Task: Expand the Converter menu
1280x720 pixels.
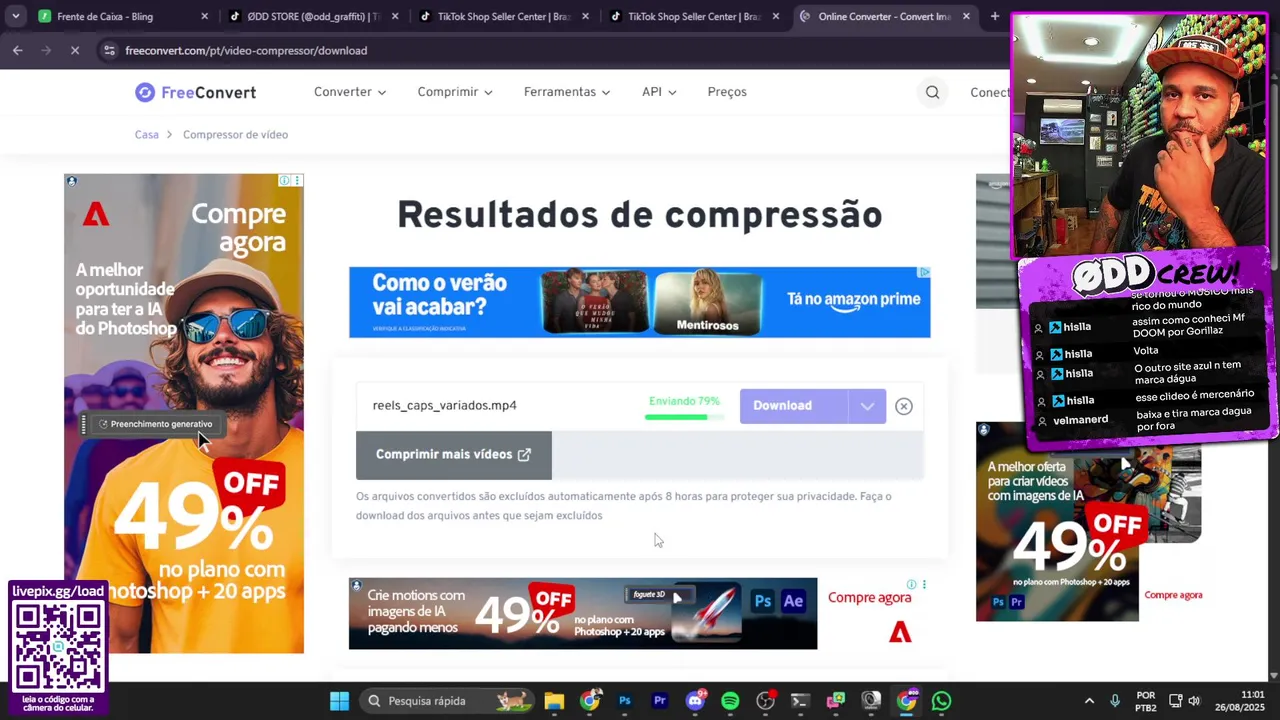Action: 350,92
